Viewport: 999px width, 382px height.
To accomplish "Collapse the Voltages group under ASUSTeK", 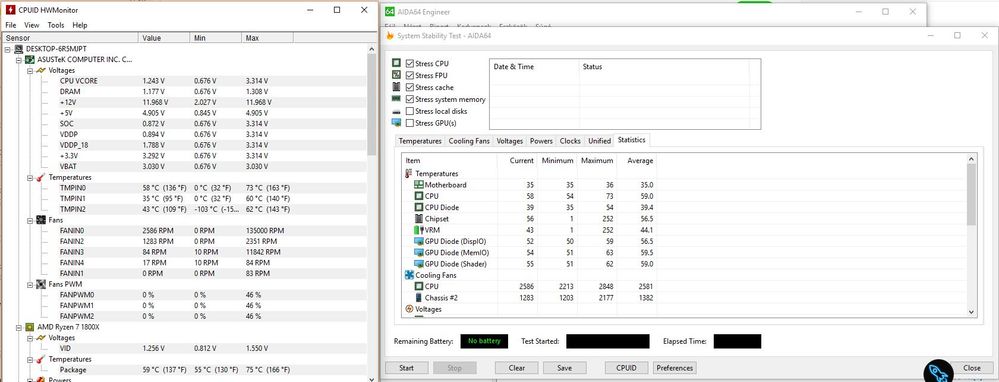I will (30, 70).
